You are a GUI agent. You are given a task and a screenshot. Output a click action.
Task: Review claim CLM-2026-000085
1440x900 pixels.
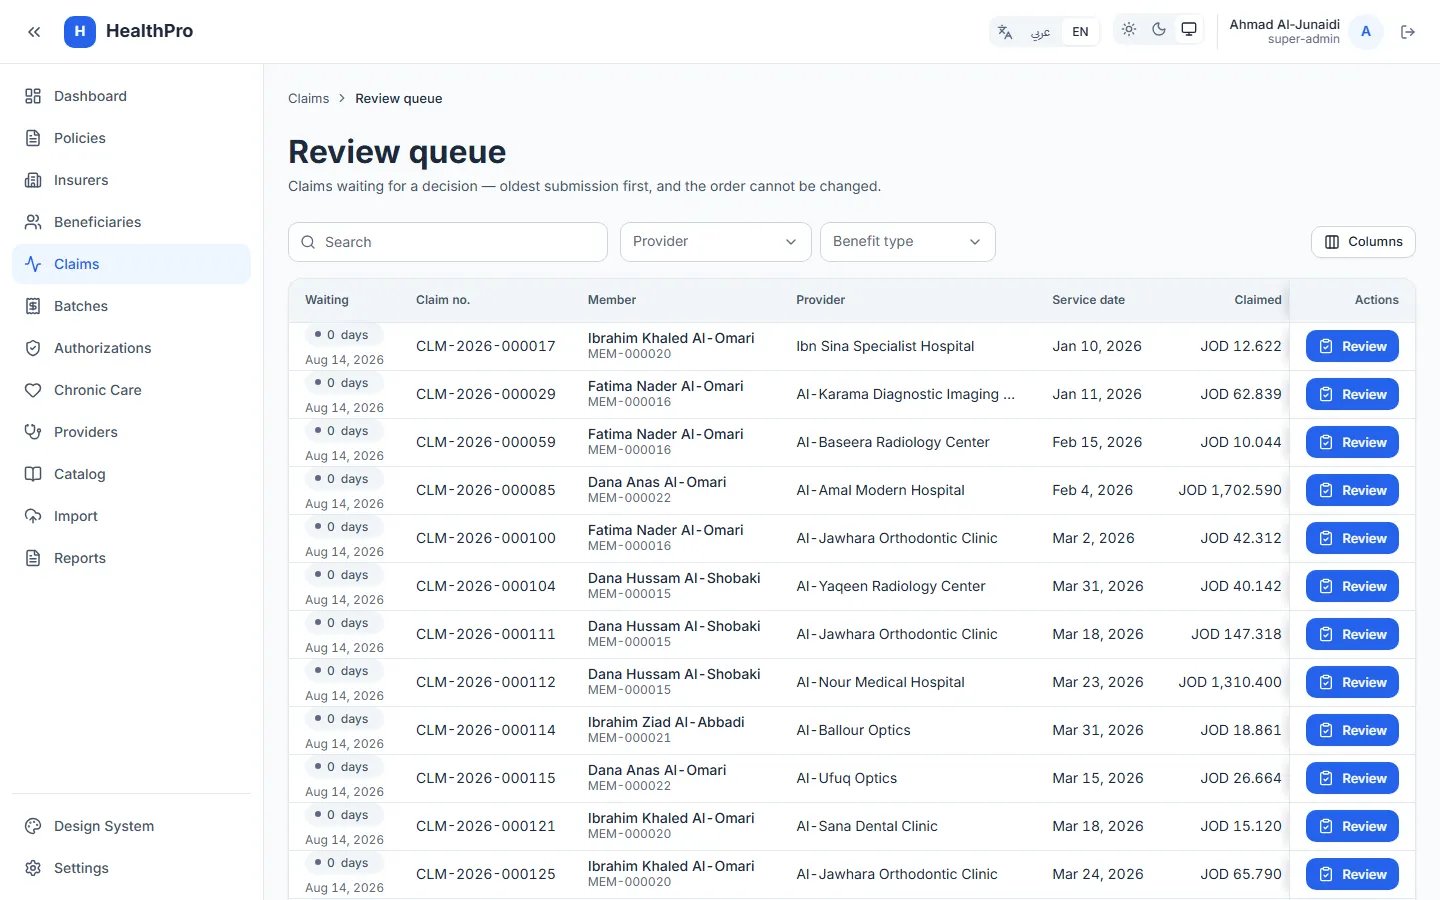click(1352, 490)
